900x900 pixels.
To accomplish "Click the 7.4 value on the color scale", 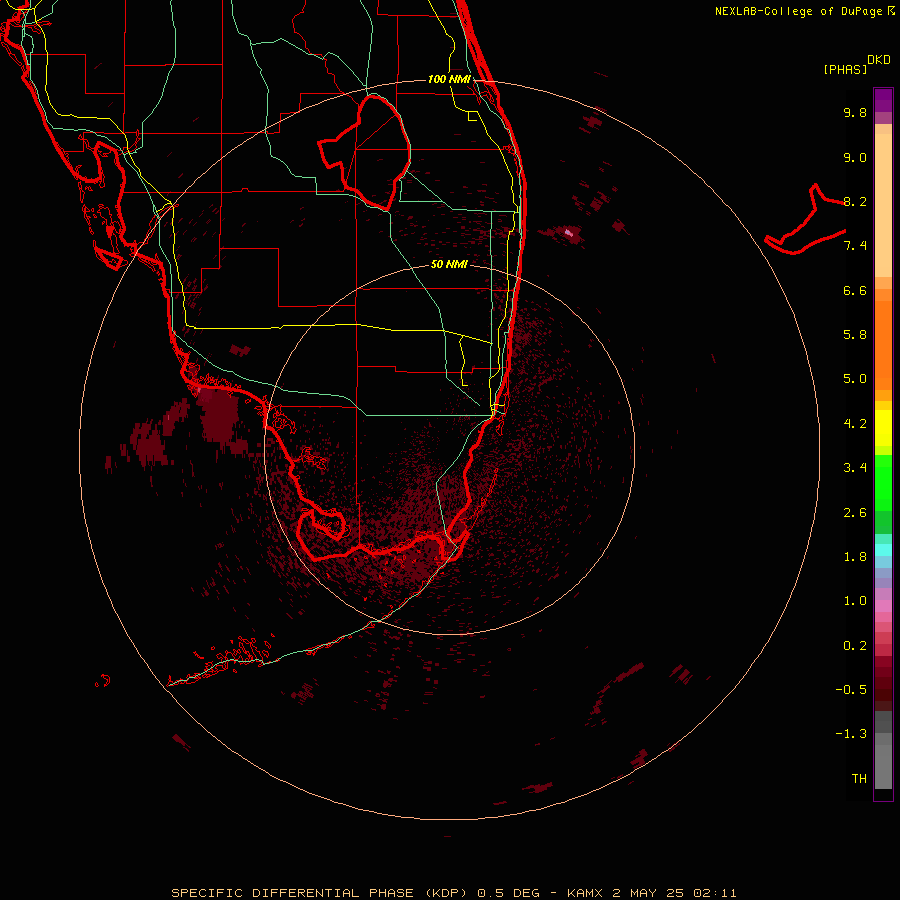I will tap(855, 246).
